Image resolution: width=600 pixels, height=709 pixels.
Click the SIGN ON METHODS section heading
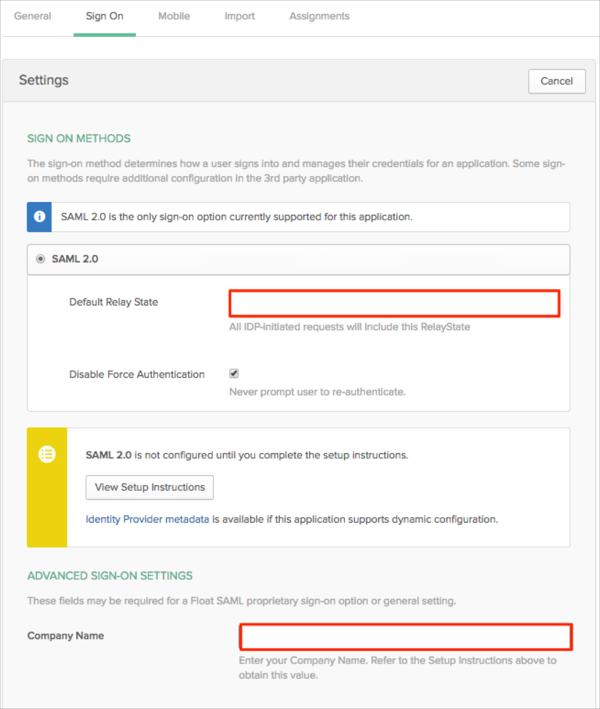79,138
